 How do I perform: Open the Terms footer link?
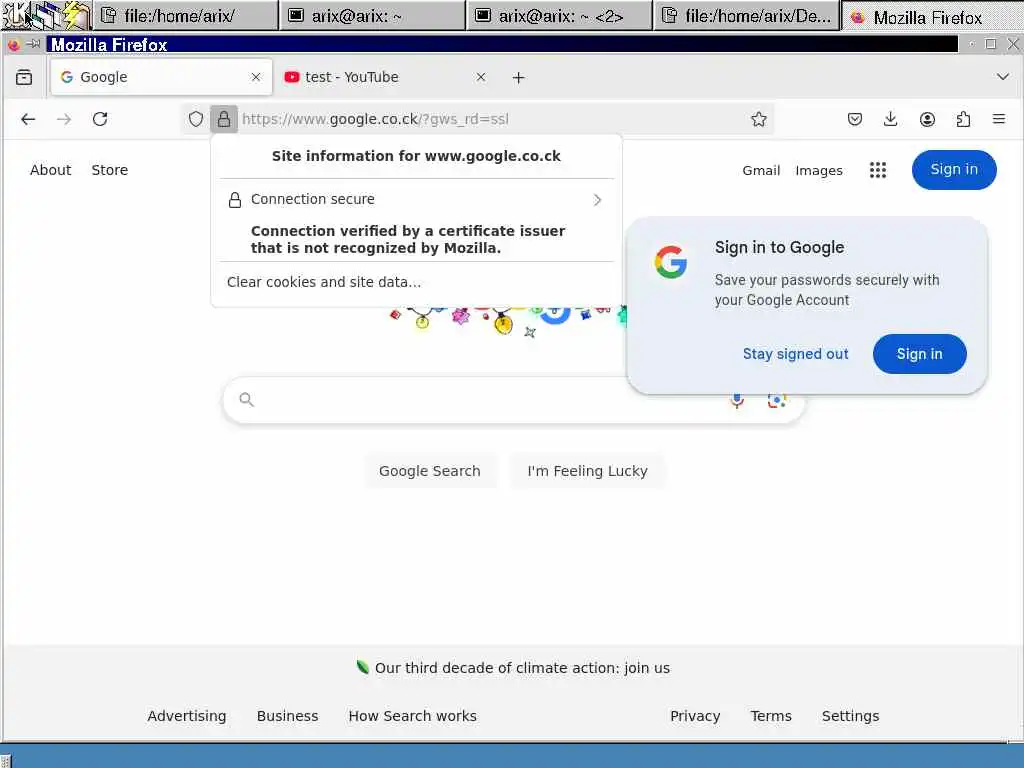tap(771, 716)
